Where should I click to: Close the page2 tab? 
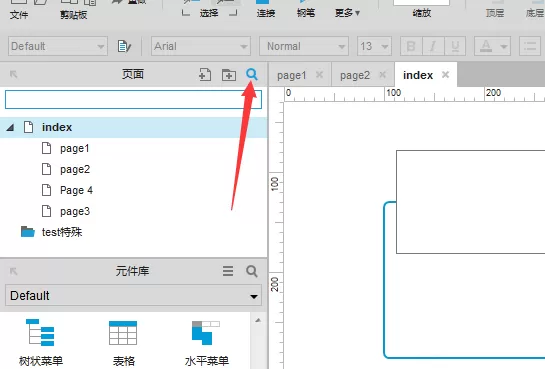point(383,75)
